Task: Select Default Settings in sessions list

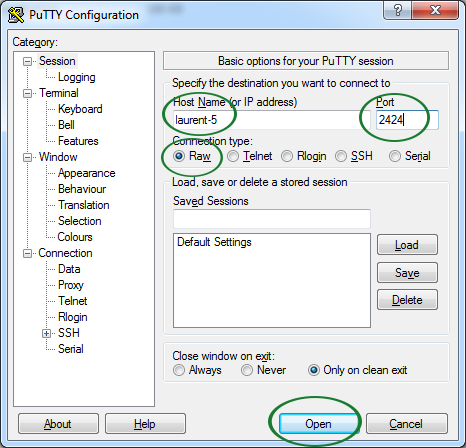Action: coord(214,242)
